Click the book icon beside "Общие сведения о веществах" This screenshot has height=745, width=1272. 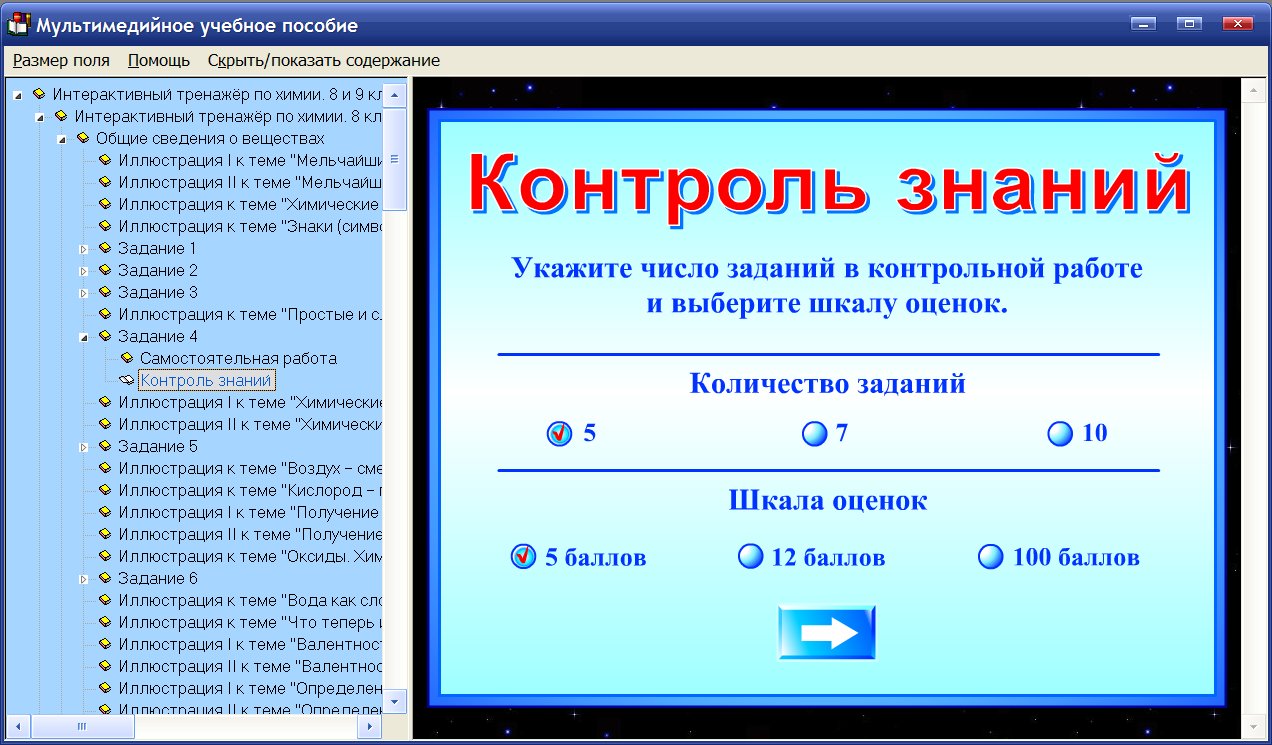[82, 138]
